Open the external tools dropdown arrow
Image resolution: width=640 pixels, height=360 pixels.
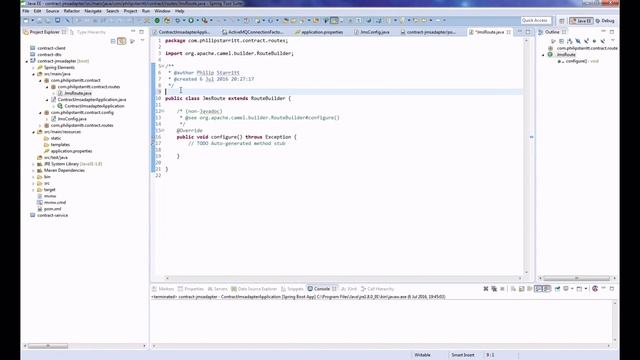[x=211, y=20]
